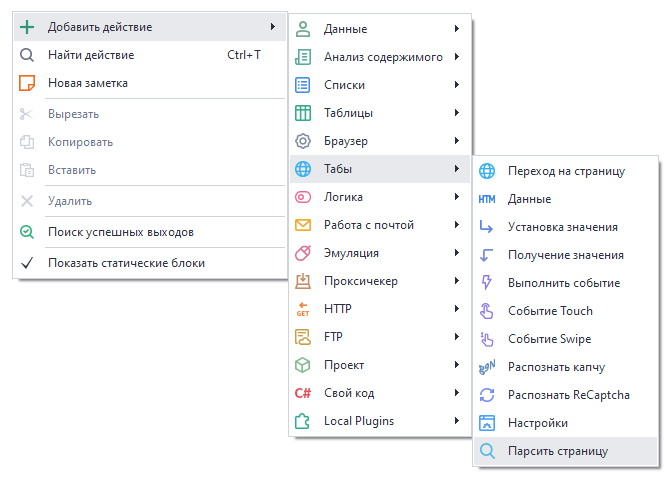Click the envelope icon for Работа с почтой
This screenshot has width=670, height=478.
point(303,225)
